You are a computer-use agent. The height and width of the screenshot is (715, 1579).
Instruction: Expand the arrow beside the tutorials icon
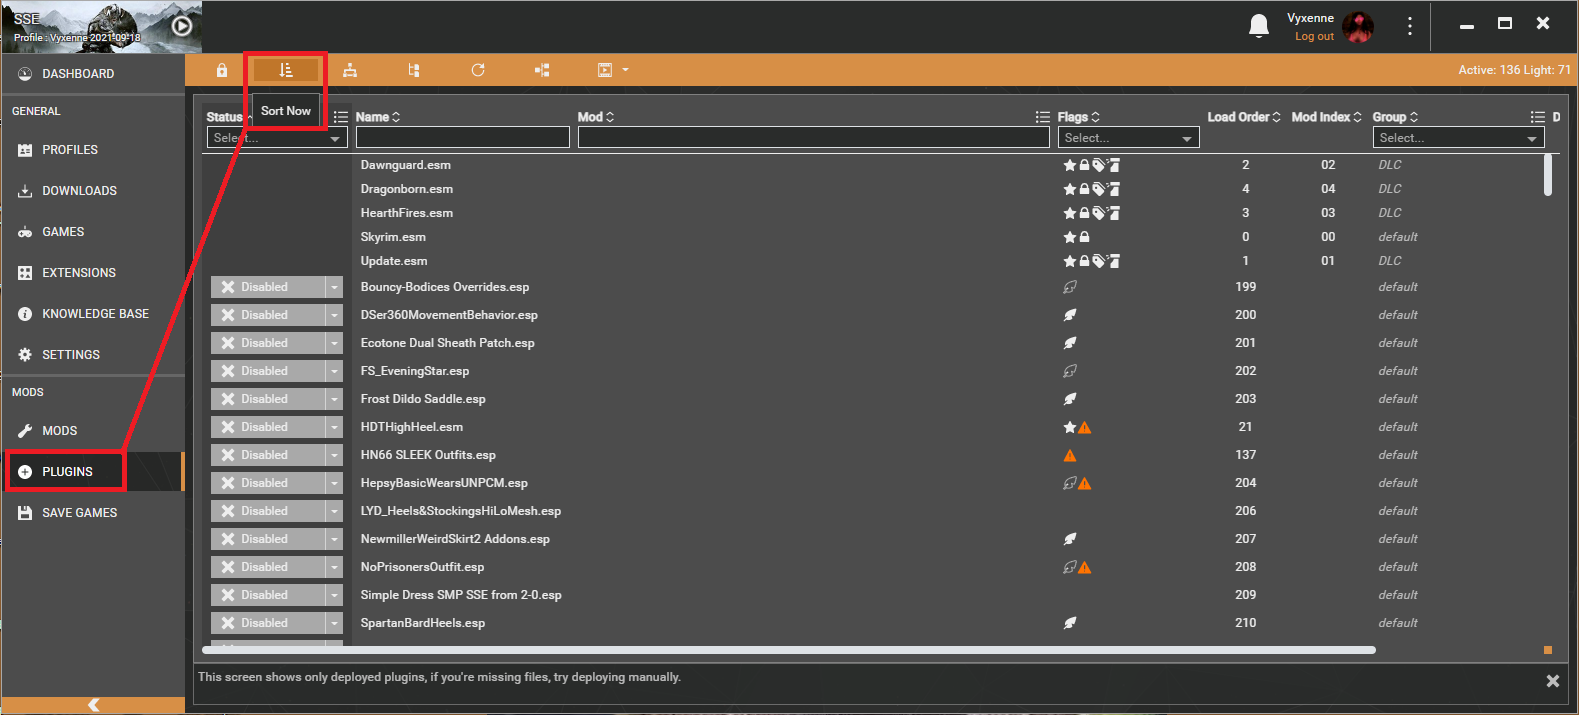pos(626,70)
